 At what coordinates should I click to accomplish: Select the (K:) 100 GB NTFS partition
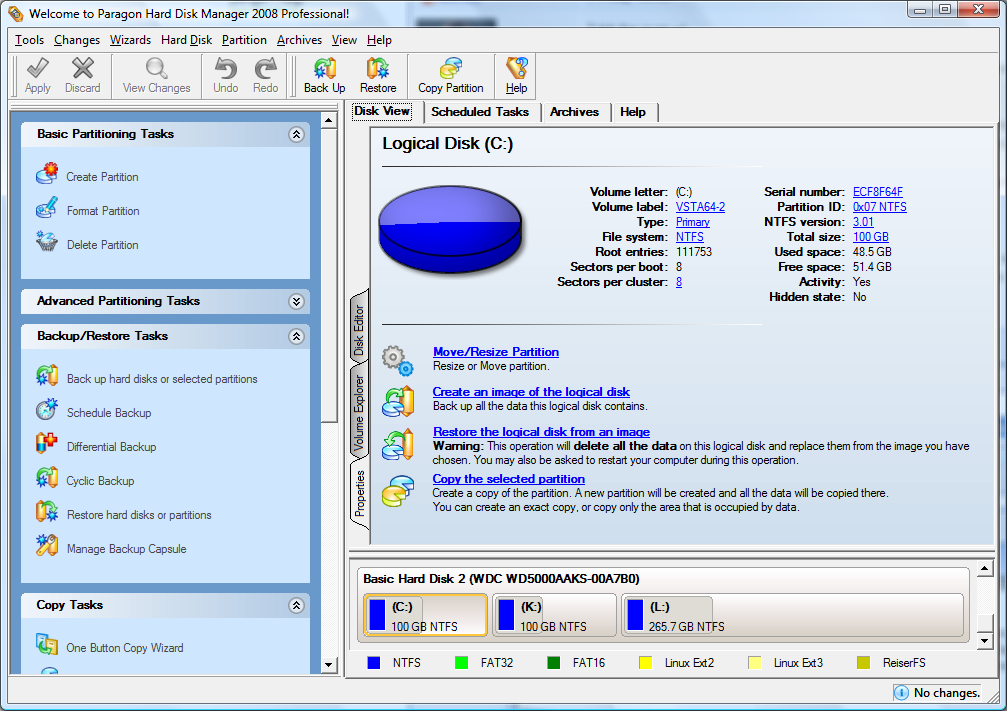pyautogui.click(x=554, y=615)
